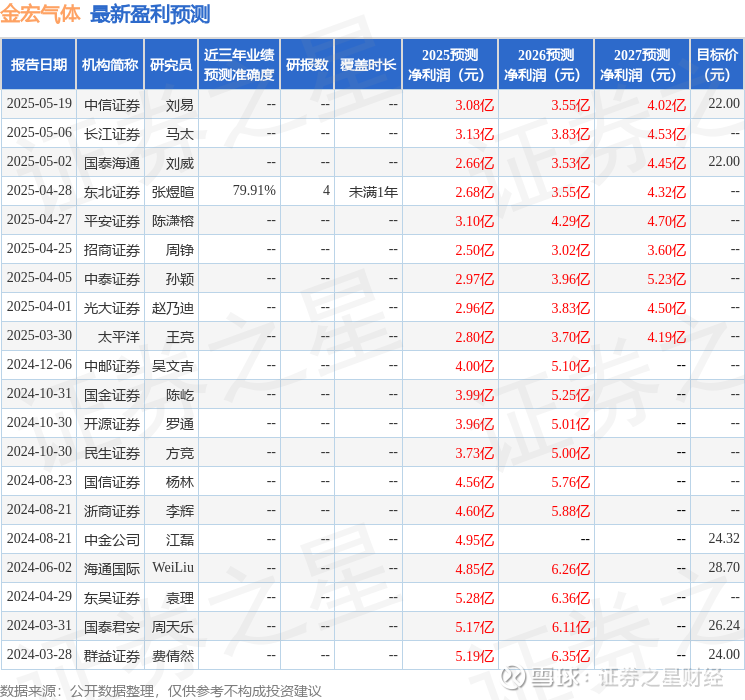Click the 近三年业绩预测准确度 column header
The height and width of the screenshot is (700, 745).
tap(239, 65)
